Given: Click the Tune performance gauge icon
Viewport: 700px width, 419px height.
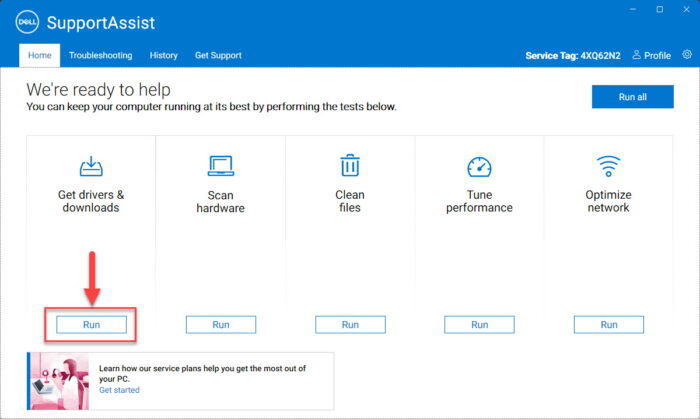Looking at the screenshot, I should pos(479,167).
